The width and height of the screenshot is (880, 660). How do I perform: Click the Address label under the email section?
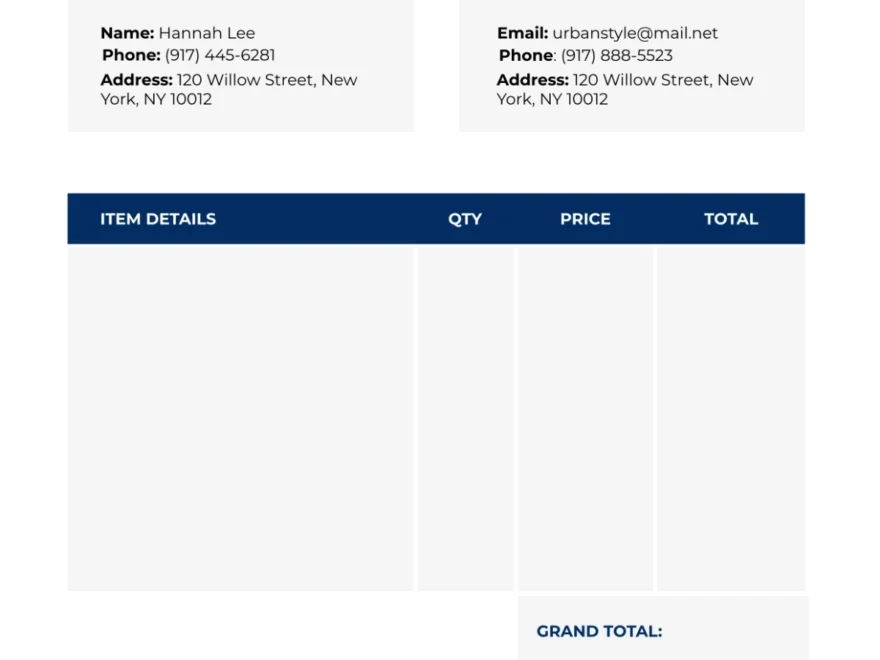pos(532,80)
